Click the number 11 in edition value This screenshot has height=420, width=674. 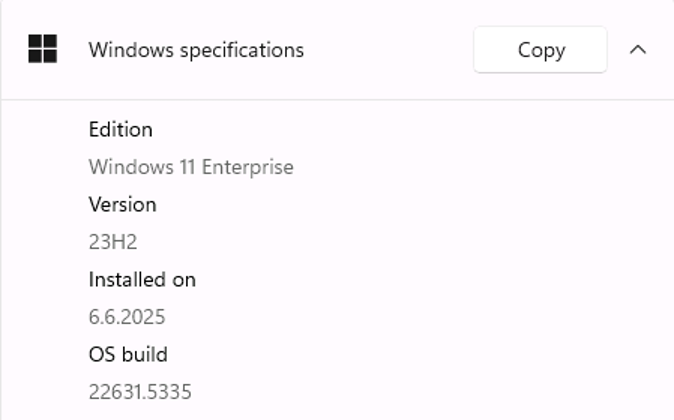tap(187, 167)
